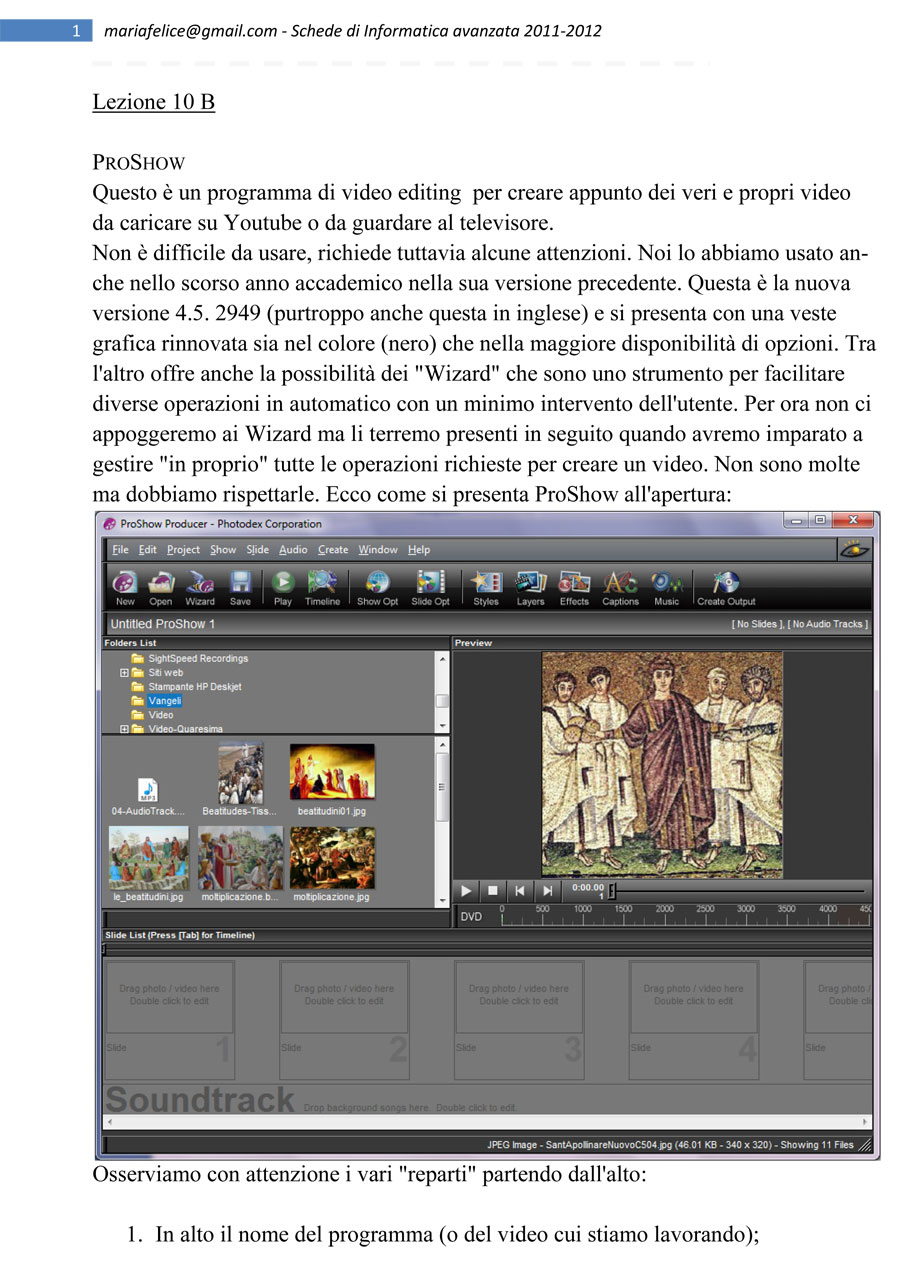The height and width of the screenshot is (1266, 900).
Task: Jump to previous slide in preview
Action: 520,890
